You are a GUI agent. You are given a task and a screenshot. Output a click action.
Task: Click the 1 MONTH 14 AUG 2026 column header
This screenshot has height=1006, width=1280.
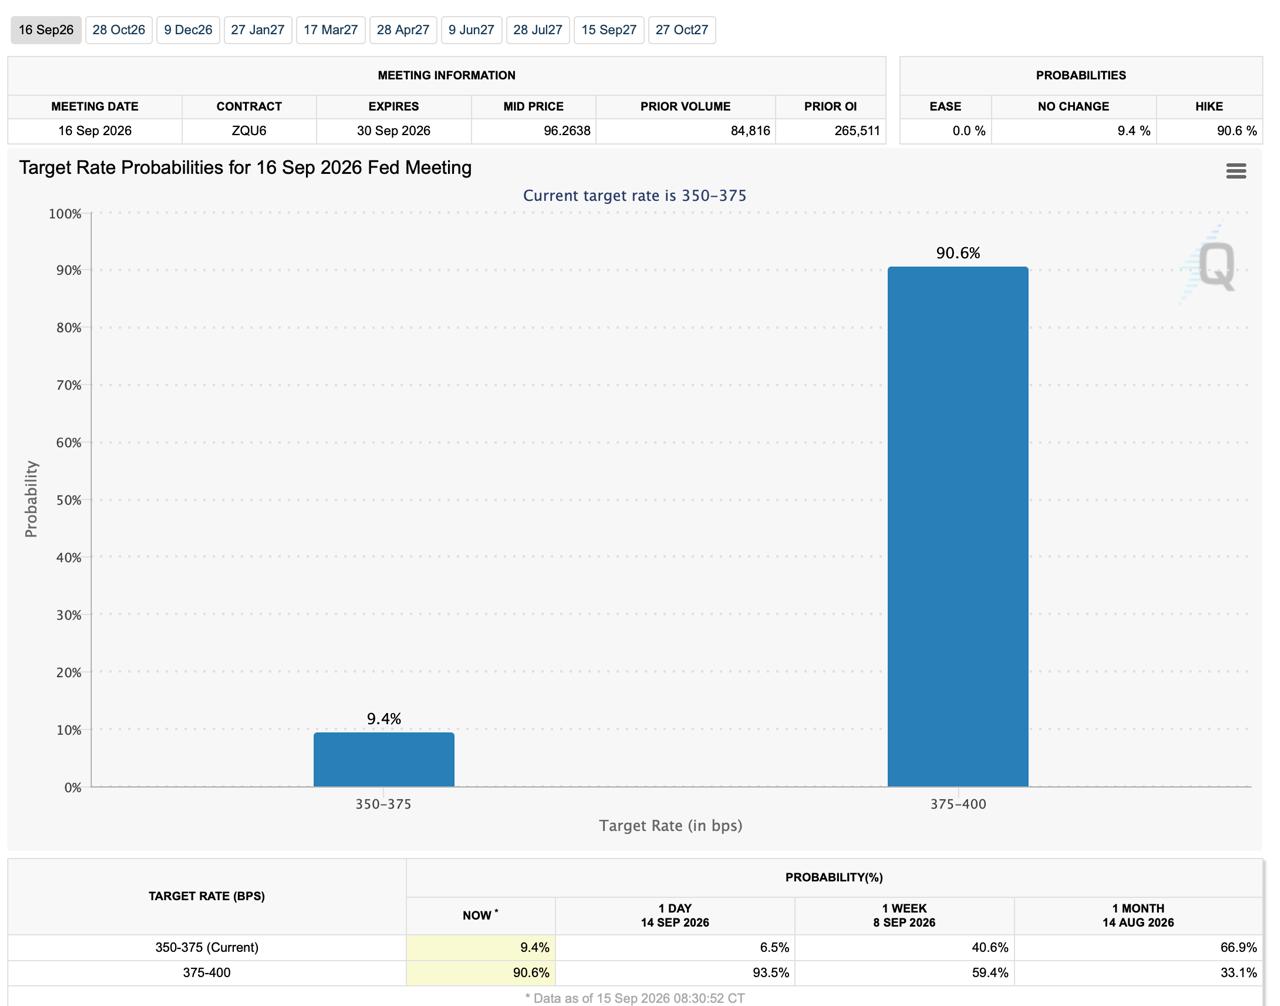(x=1138, y=915)
